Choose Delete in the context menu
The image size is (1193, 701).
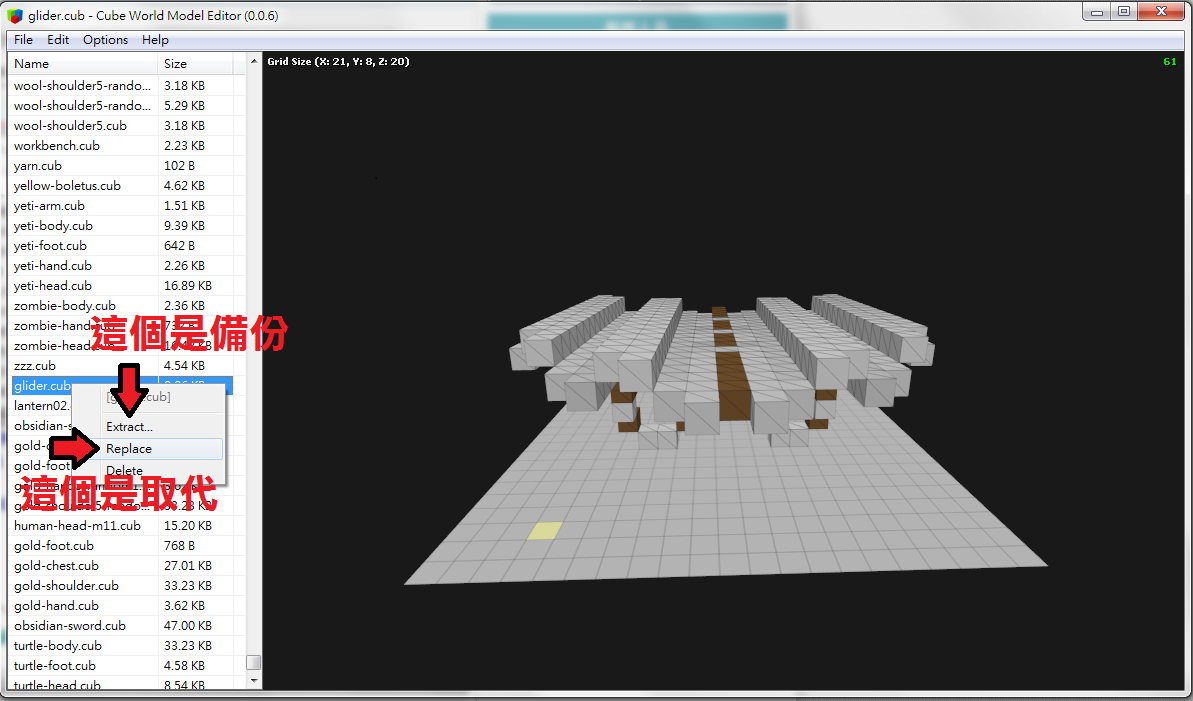(x=125, y=470)
